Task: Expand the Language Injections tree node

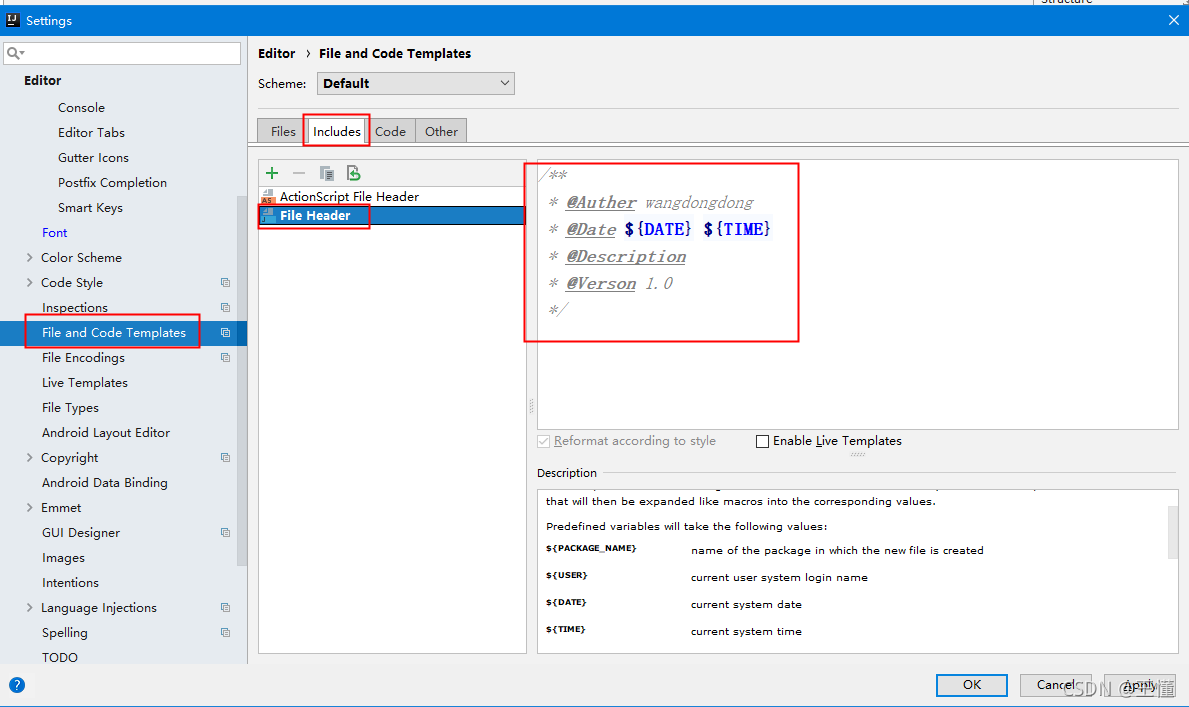Action: point(30,608)
